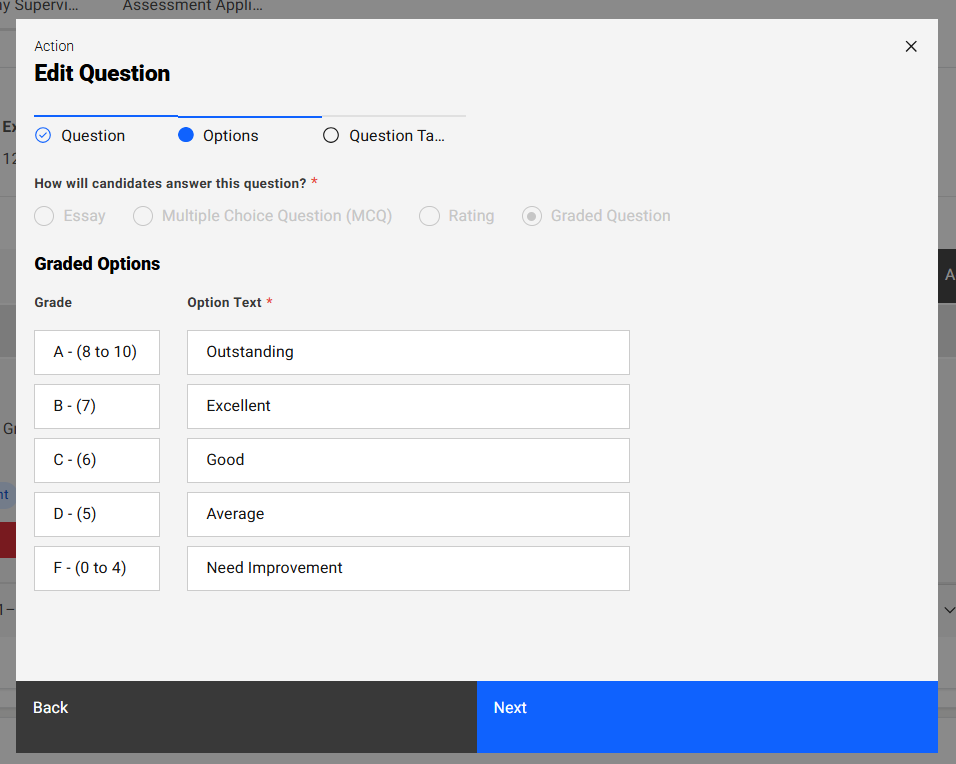
Task: Click the Options step indicator circle
Action: tap(186, 136)
